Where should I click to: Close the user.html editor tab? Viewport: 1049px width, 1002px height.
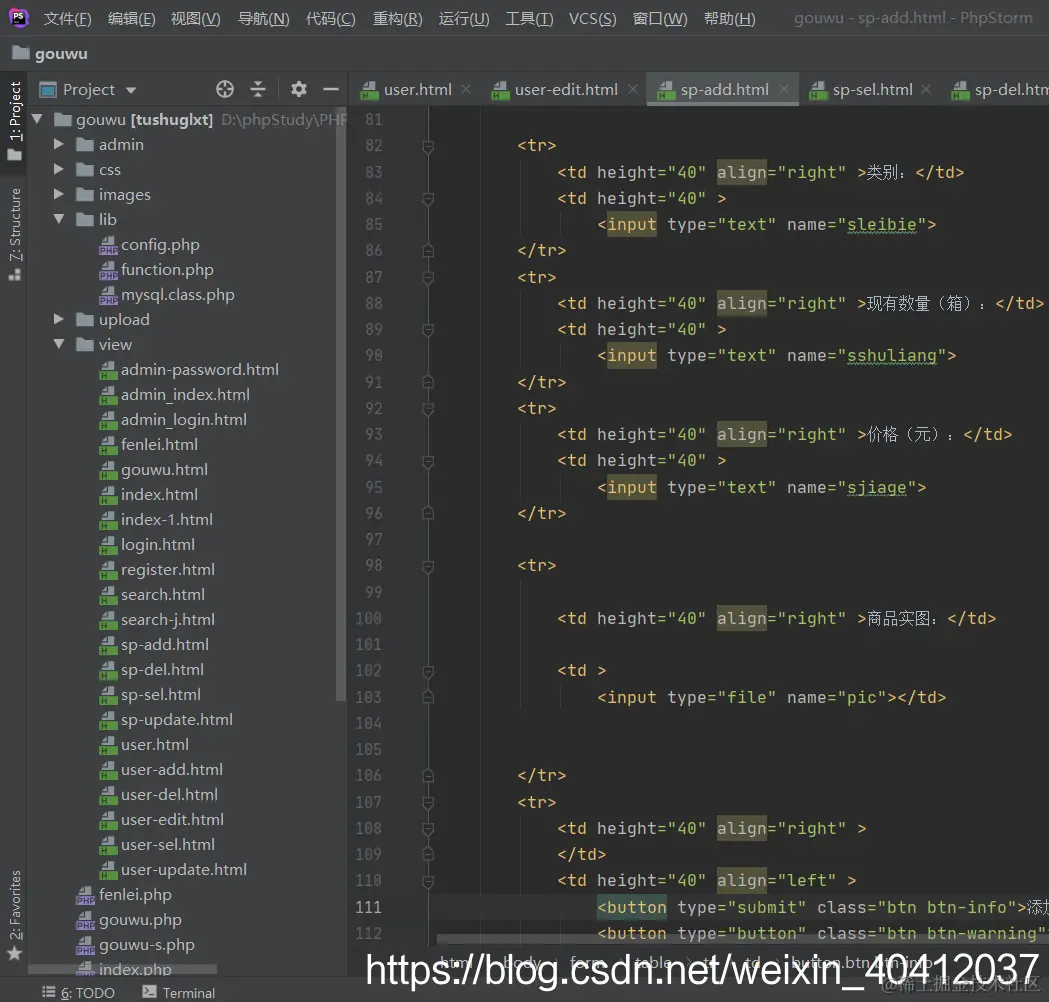tap(466, 89)
